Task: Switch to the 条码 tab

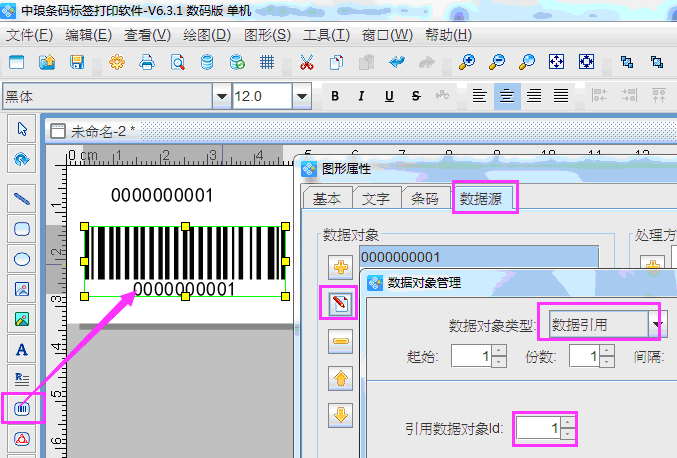Action: 425,199
